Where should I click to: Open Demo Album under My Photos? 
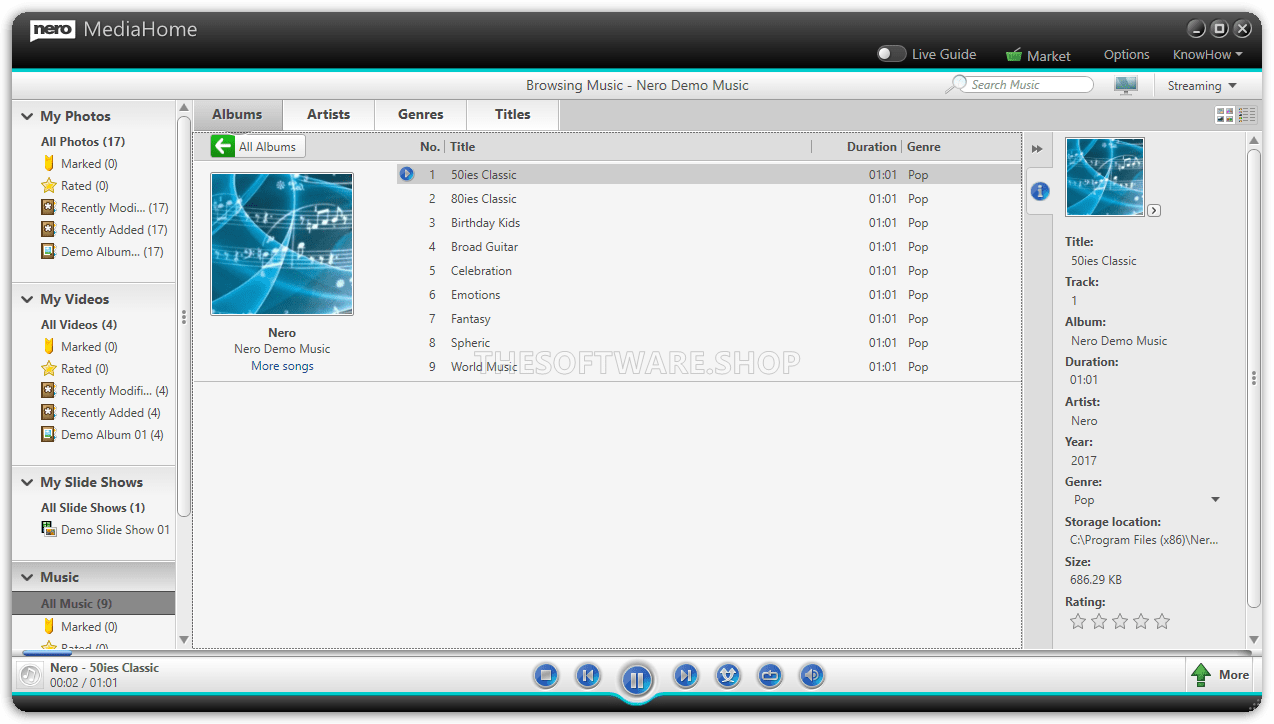coord(102,252)
